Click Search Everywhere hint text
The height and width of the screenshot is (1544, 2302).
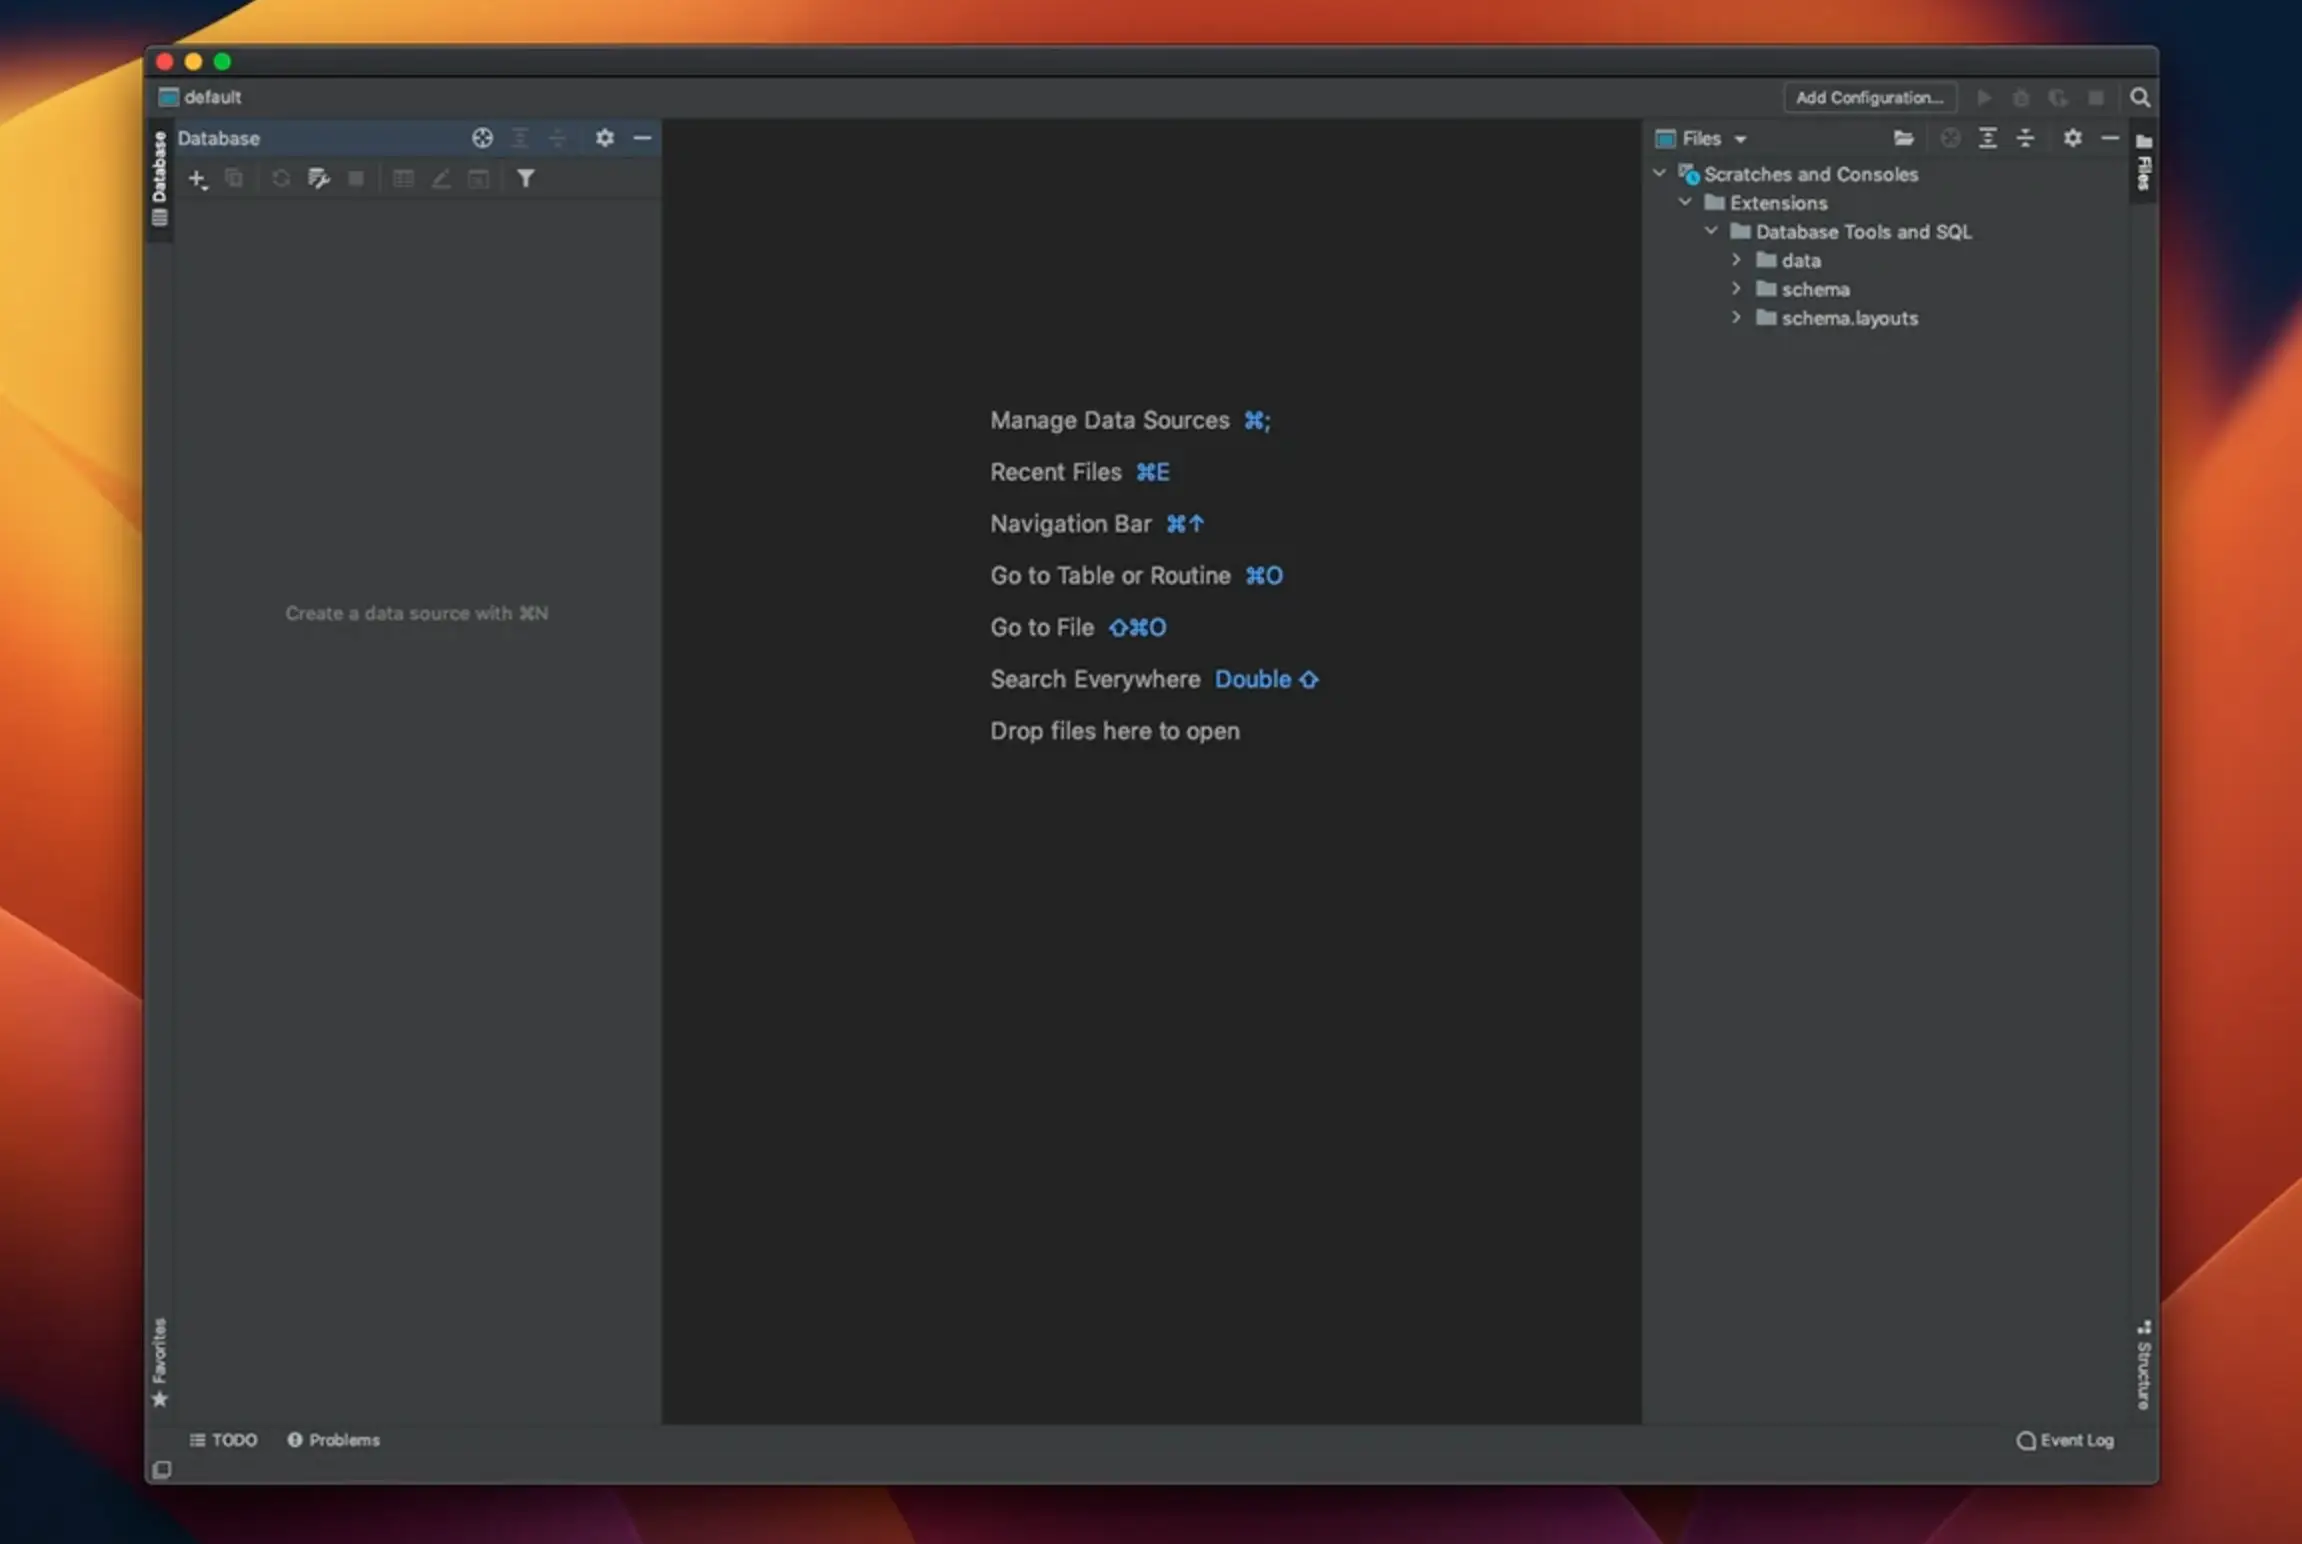[1095, 680]
